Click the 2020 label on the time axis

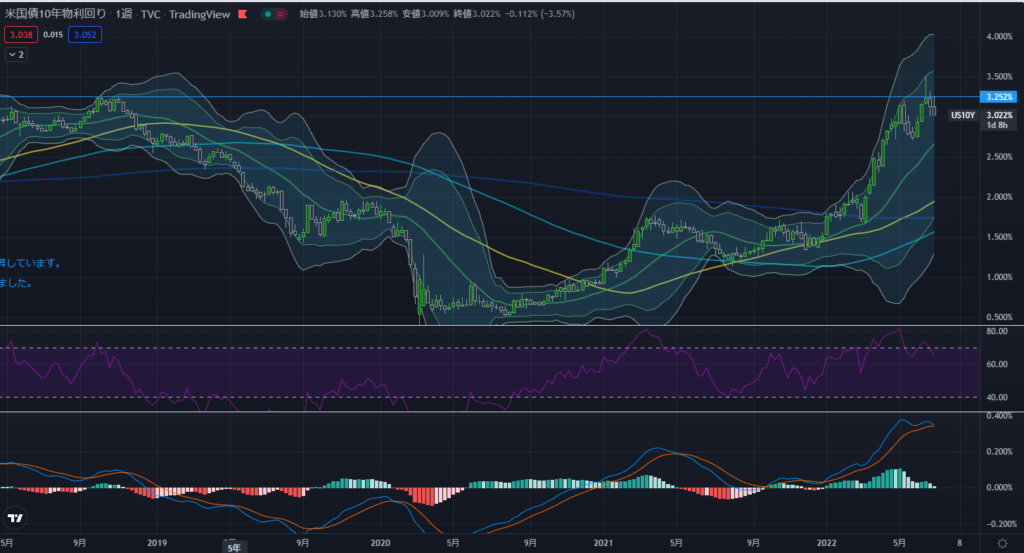[x=379, y=541]
